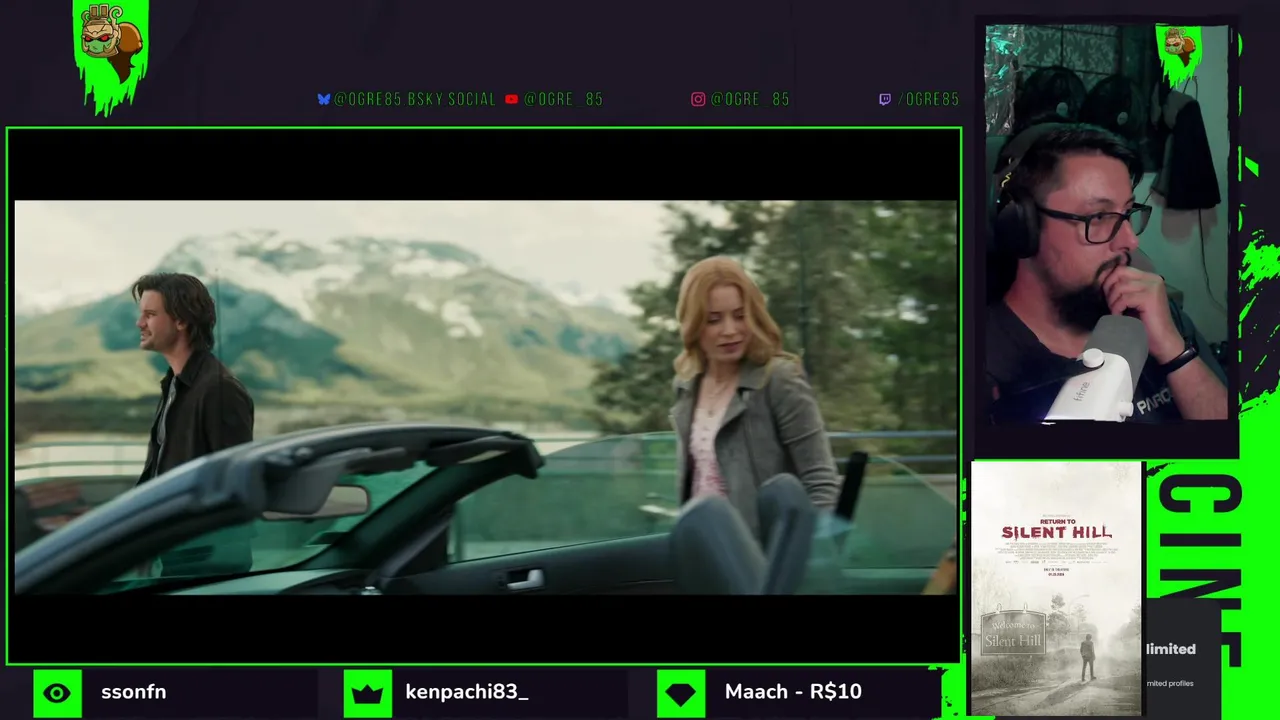The image size is (1280, 720).
Task: Click the @OGRE_85 Instagram handle
Action: [750, 99]
